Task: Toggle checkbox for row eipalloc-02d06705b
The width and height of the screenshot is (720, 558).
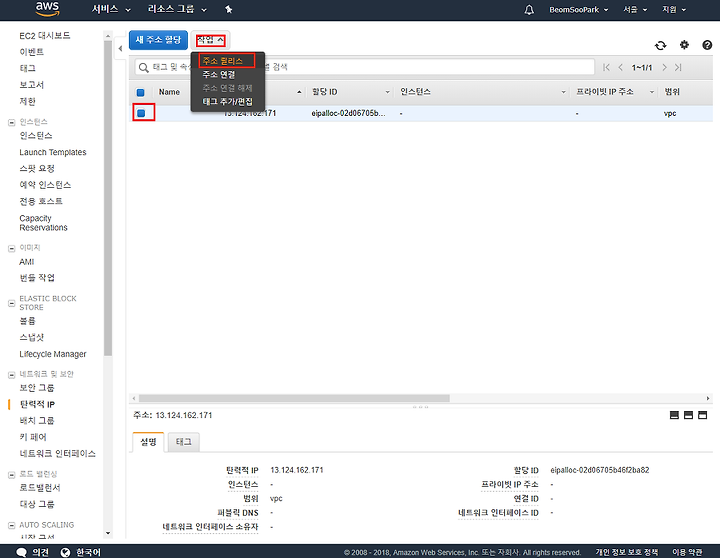Action: 141,113
